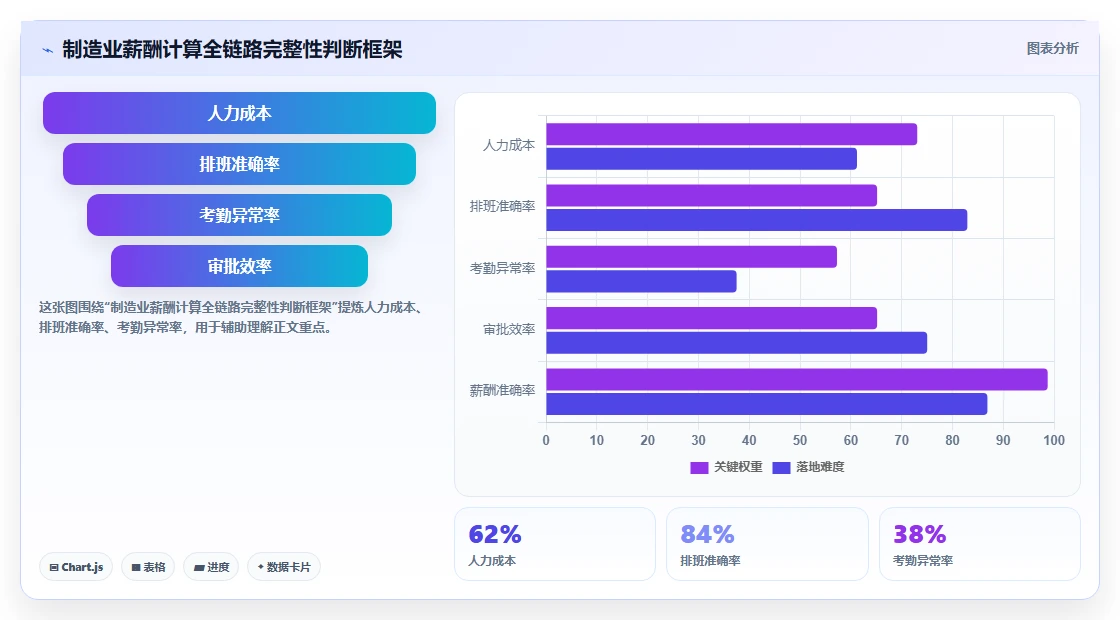This screenshot has height=620, width=1120.
Task: Click the purple 考勤异常率 关键权重 bar
Action: pyautogui.click(x=691, y=257)
